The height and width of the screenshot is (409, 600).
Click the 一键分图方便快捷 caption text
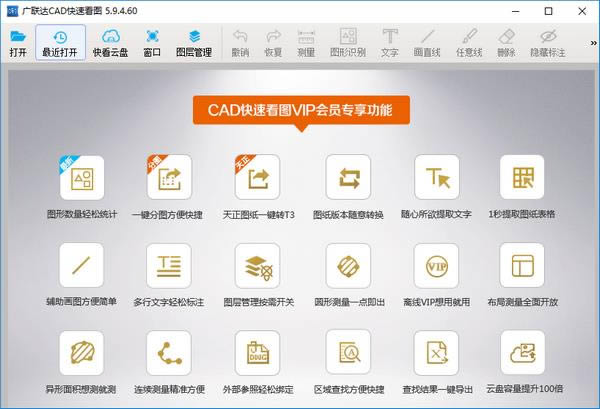pos(167,215)
